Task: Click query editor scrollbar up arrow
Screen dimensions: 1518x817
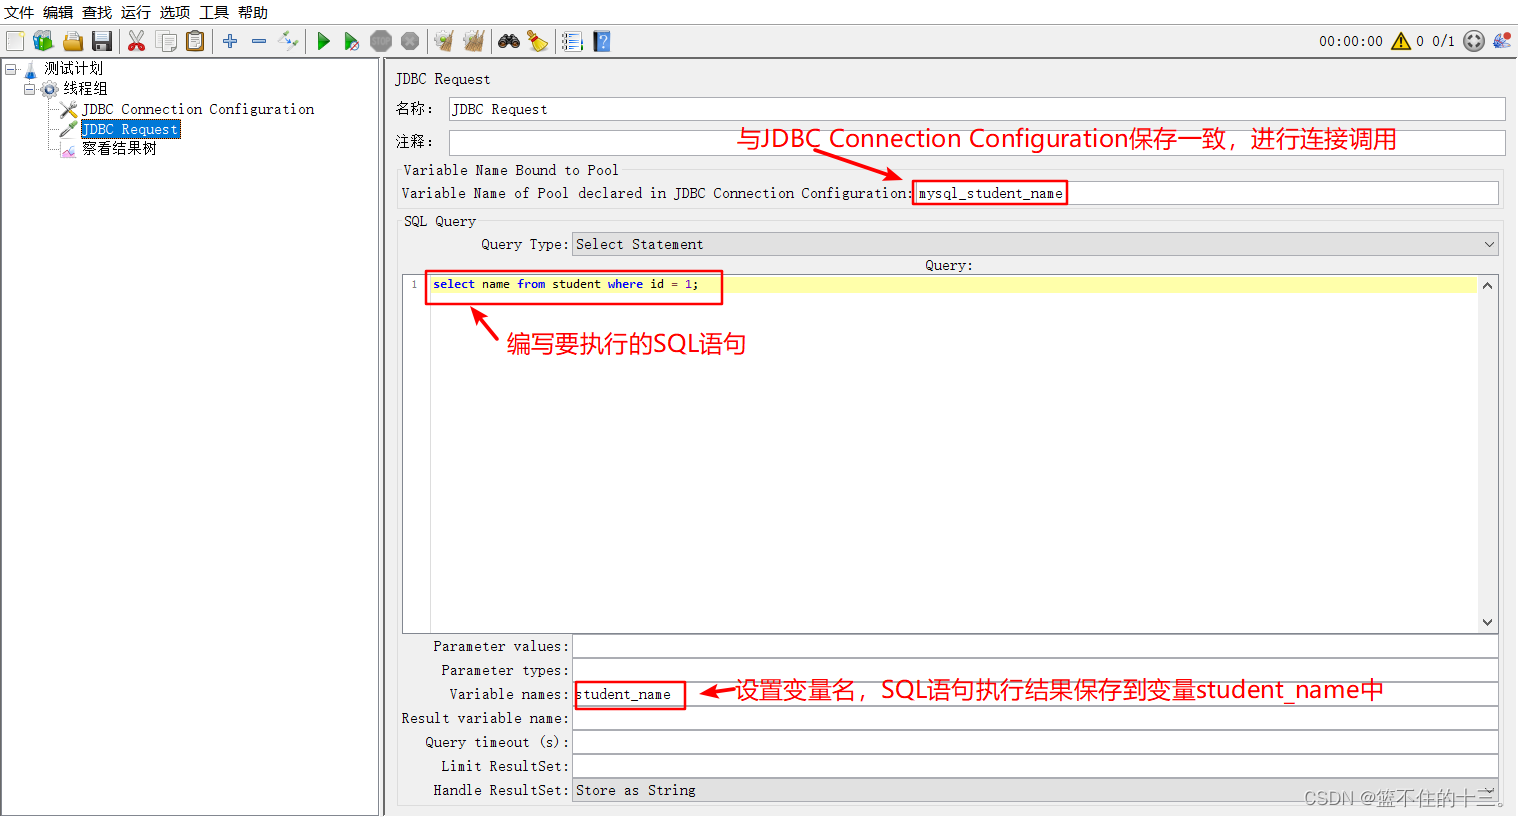Action: click(x=1488, y=285)
